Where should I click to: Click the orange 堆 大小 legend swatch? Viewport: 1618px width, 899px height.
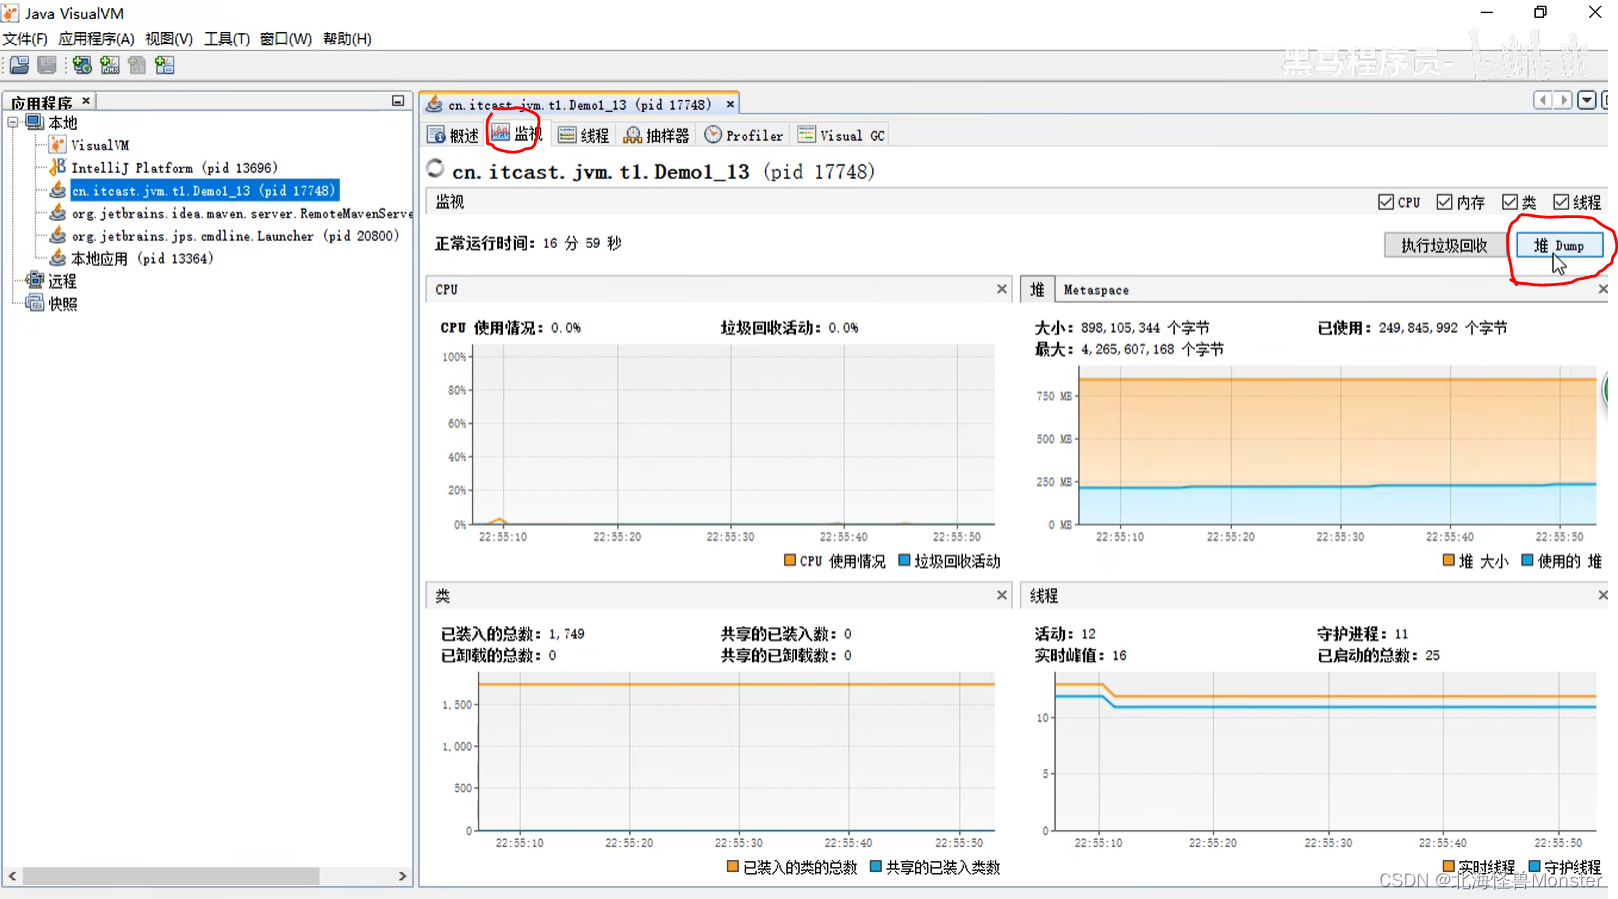[x=1448, y=561]
